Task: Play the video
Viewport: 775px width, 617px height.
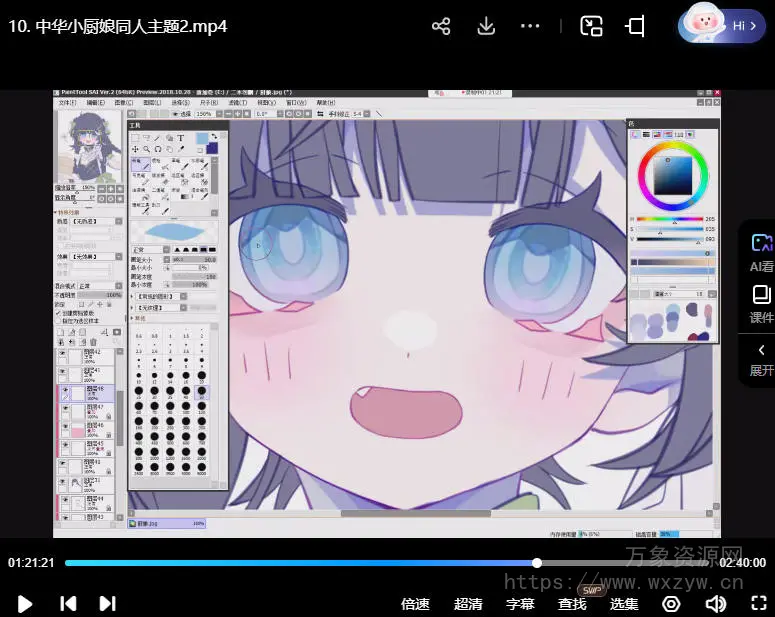Action: pyautogui.click(x=25, y=603)
